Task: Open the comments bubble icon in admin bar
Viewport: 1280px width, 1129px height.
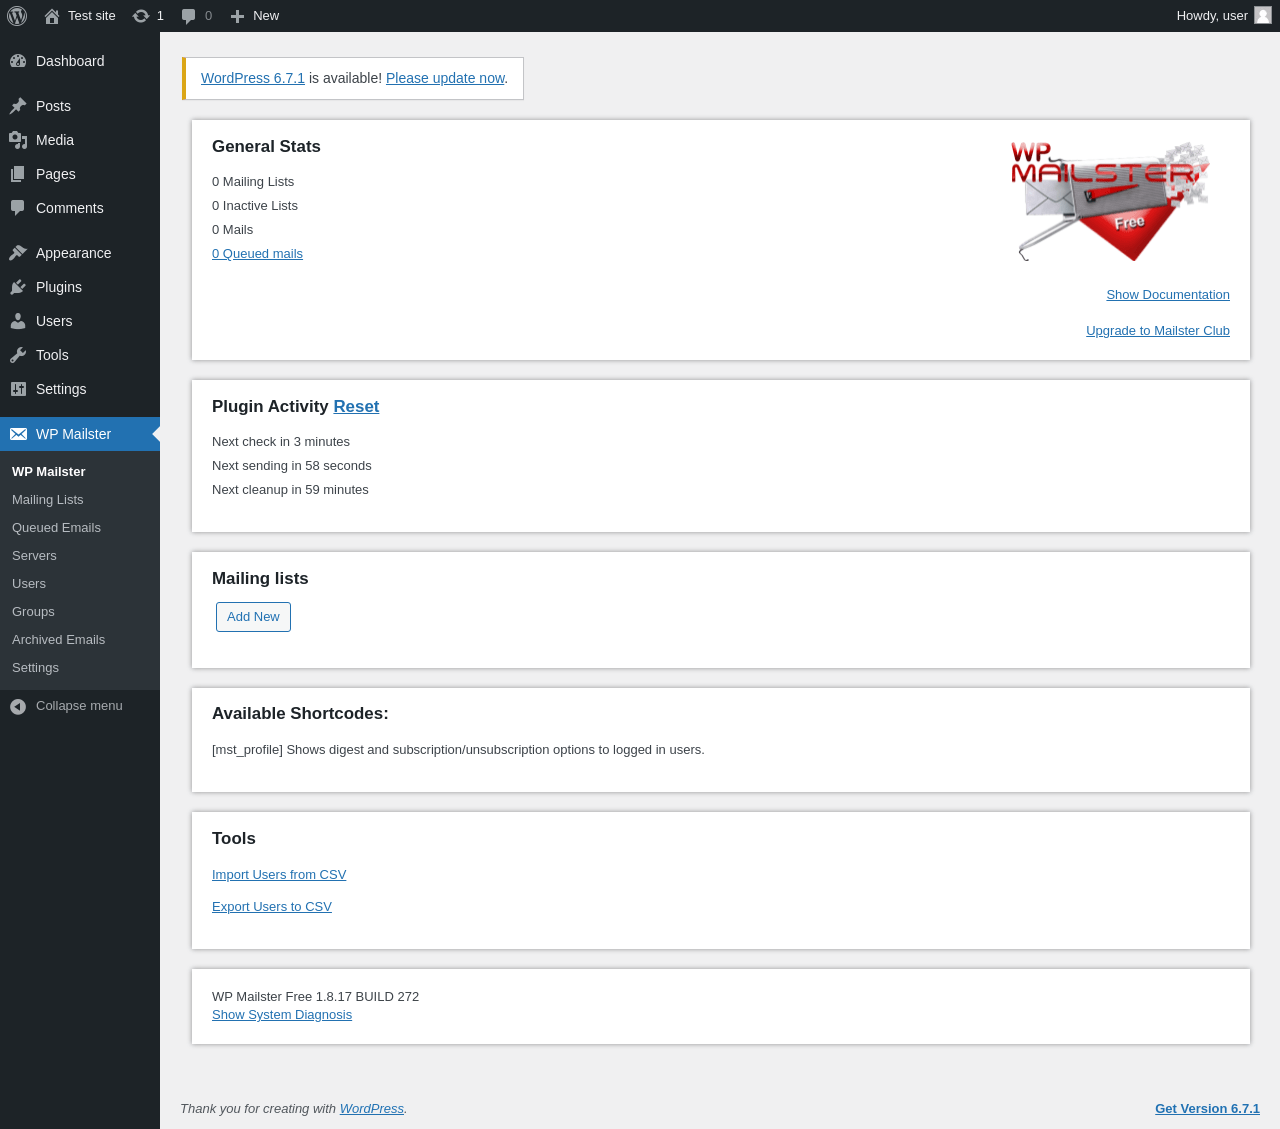Action: click(x=188, y=16)
